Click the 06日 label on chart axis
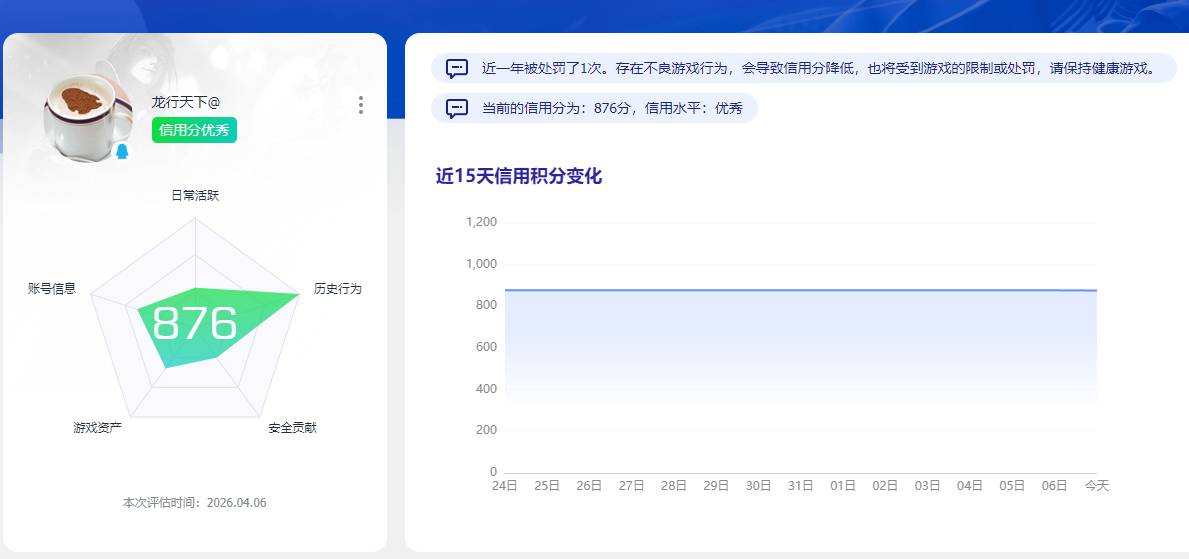The width and height of the screenshot is (1189, 559). tap(1054, 486)
